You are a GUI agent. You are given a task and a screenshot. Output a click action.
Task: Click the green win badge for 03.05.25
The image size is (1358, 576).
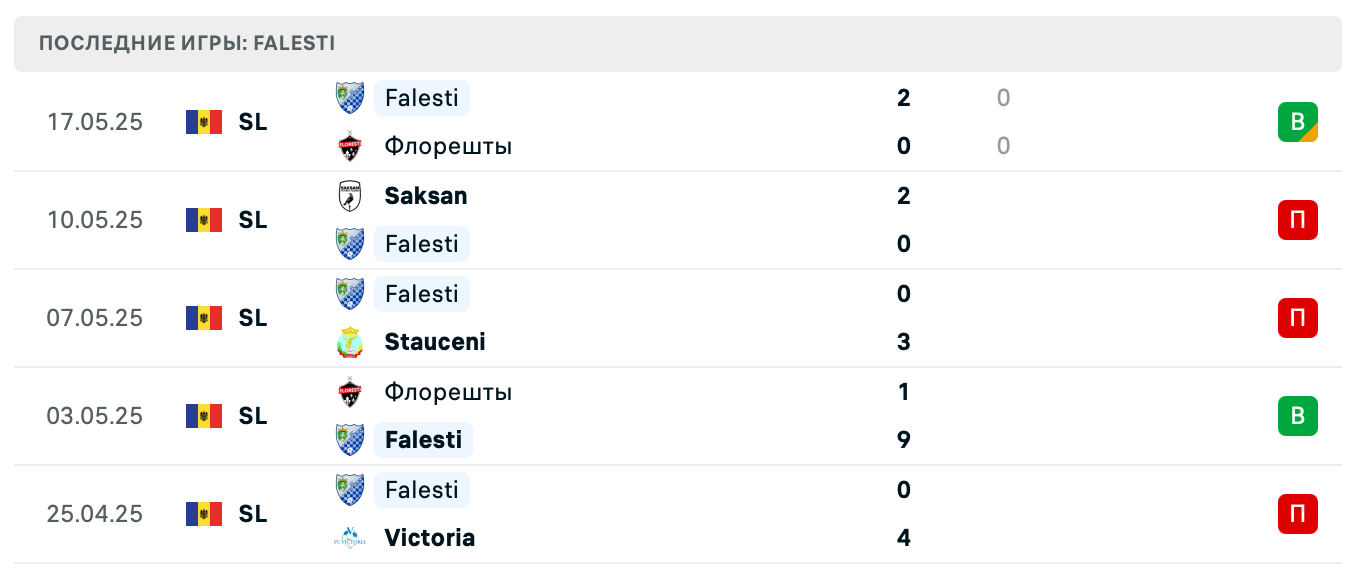tap(1297, 416)
